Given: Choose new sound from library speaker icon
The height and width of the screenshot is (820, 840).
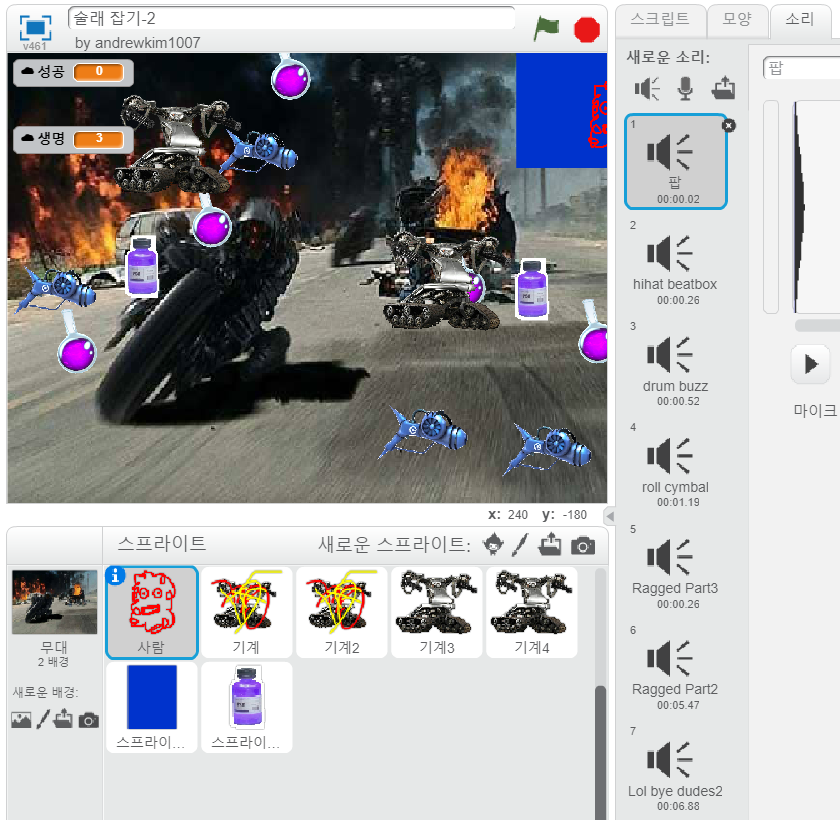Looking at the screenshot, I should click(x=648, y=89).
